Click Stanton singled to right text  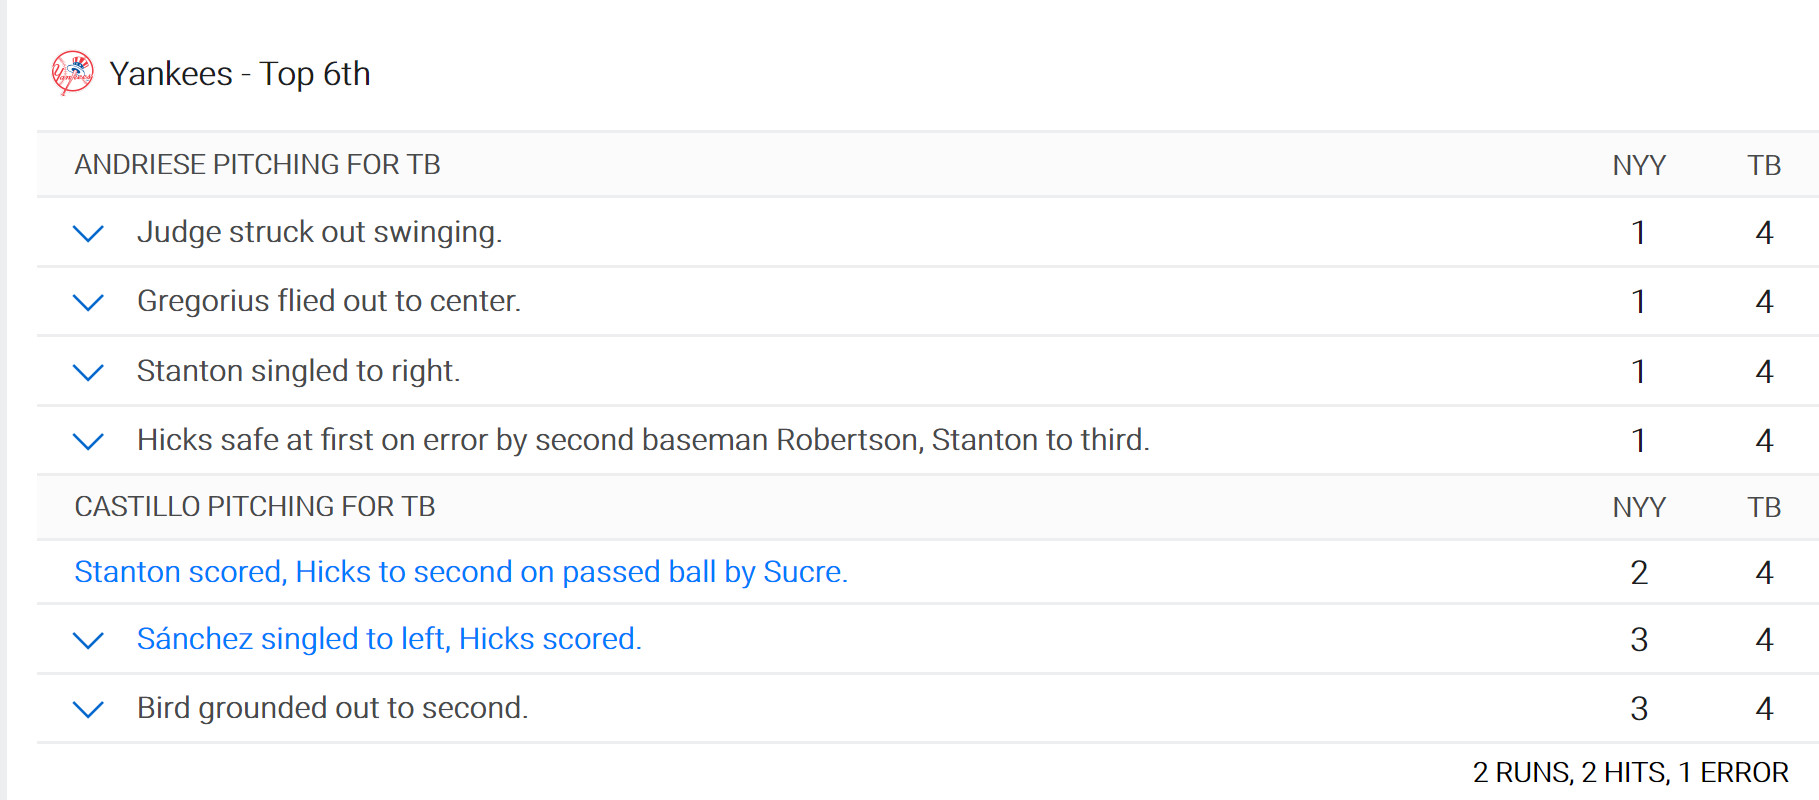[298, 370]
